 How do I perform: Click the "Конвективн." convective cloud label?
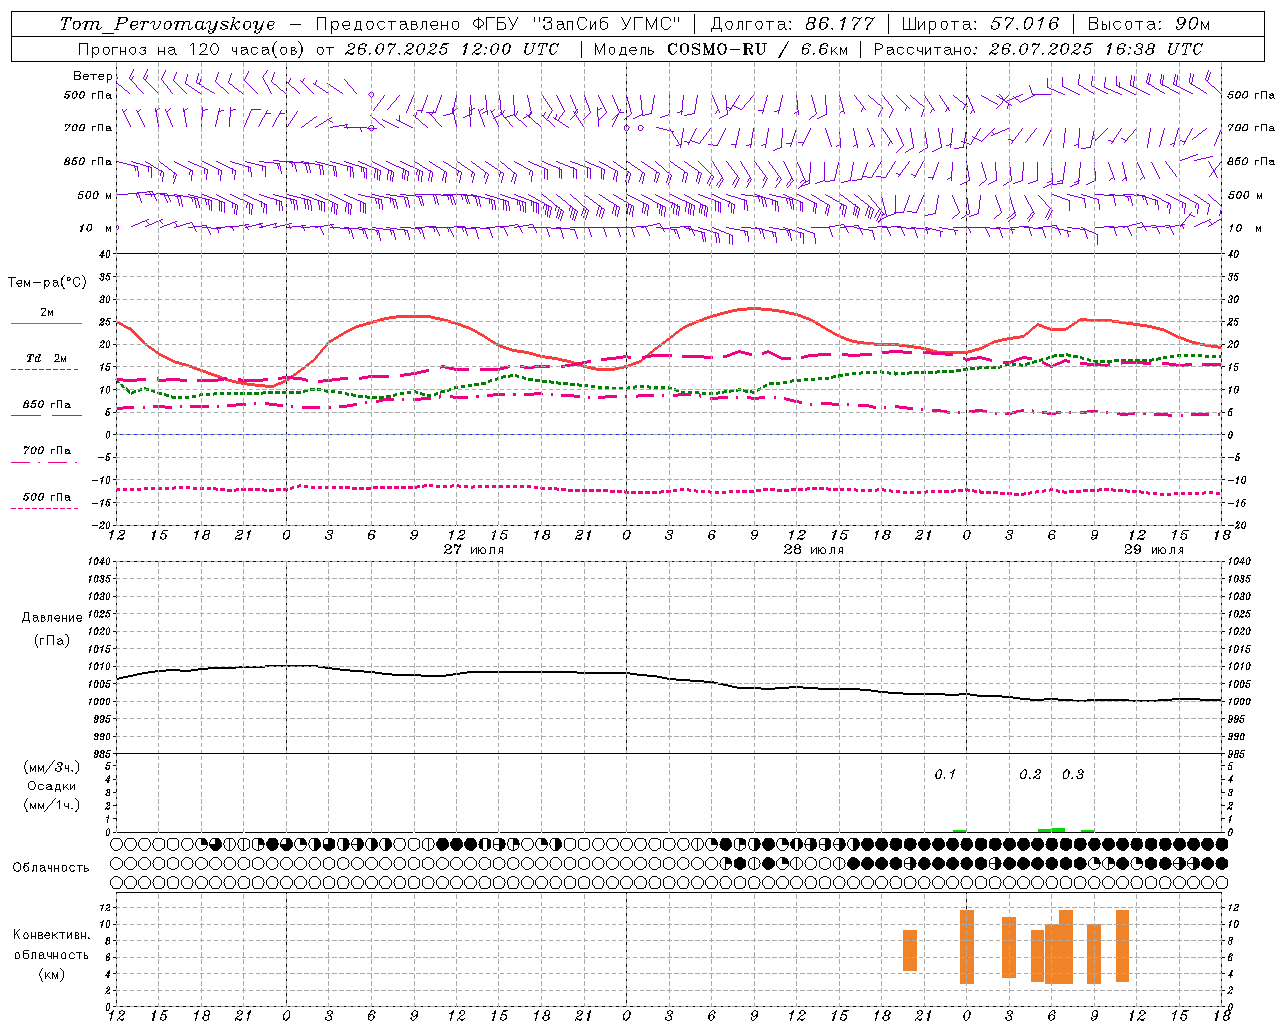pyautogui.click(x=52, y=935)
